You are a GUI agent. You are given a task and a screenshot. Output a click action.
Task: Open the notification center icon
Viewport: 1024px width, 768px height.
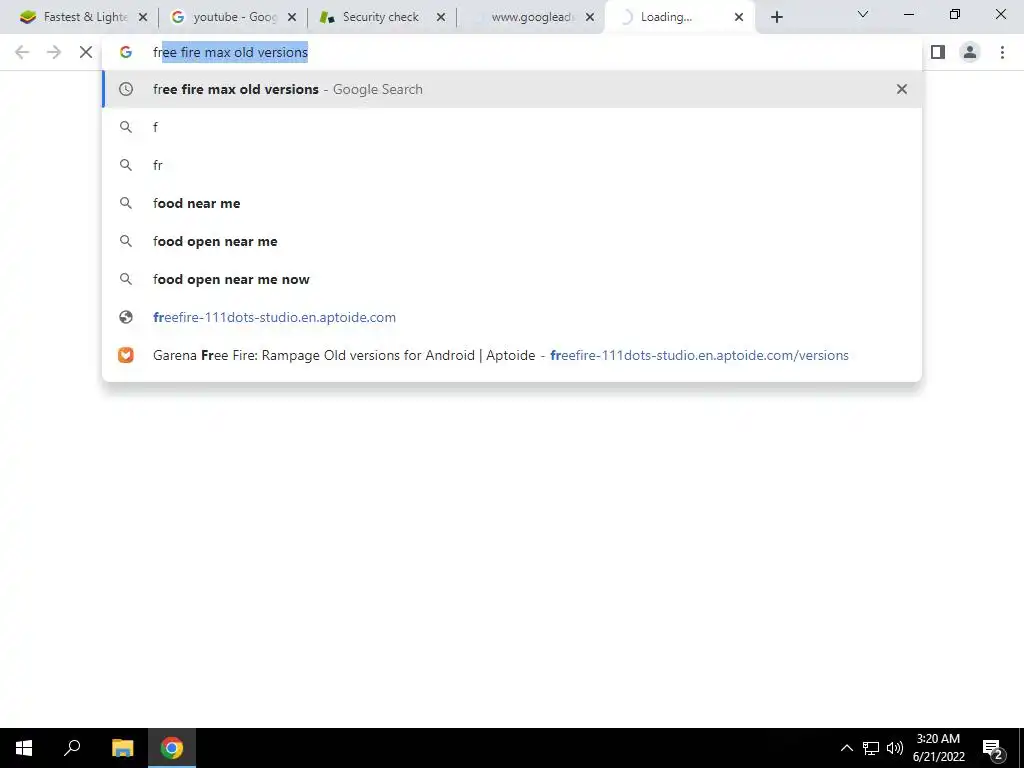tap(992, 749)
